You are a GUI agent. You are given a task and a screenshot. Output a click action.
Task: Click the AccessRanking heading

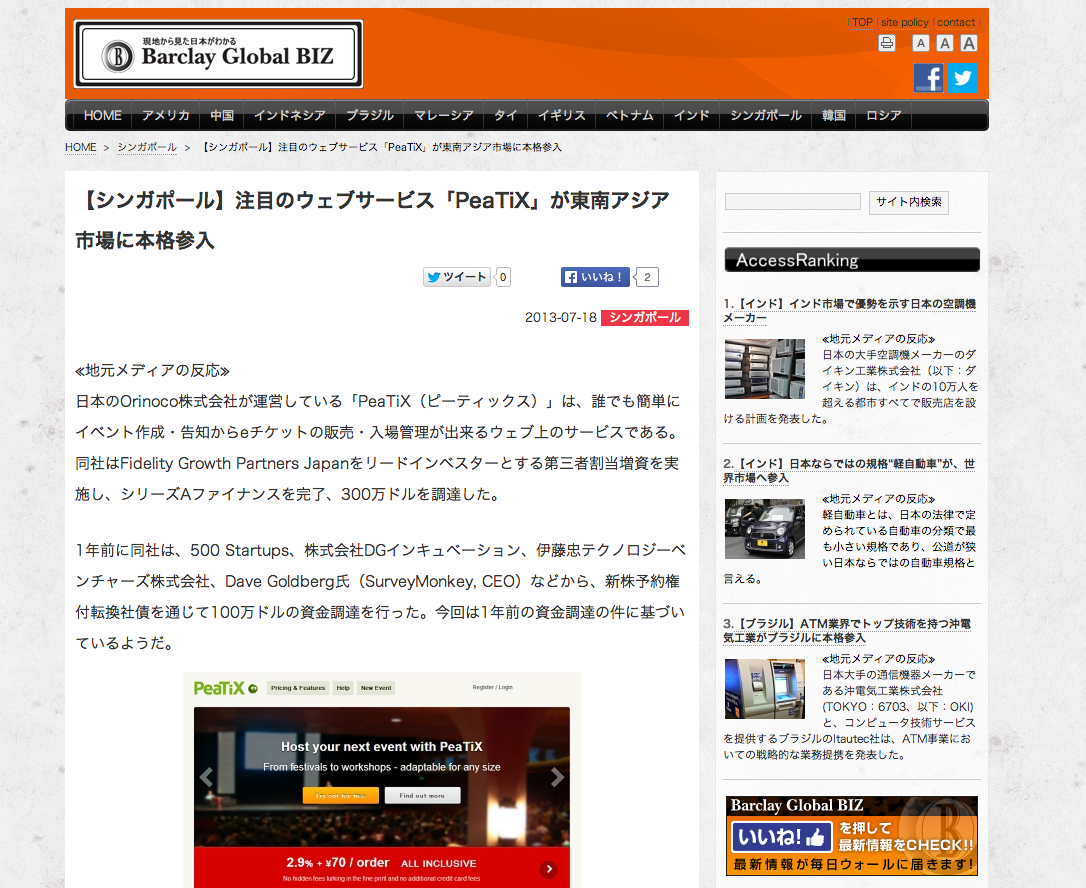852,260
